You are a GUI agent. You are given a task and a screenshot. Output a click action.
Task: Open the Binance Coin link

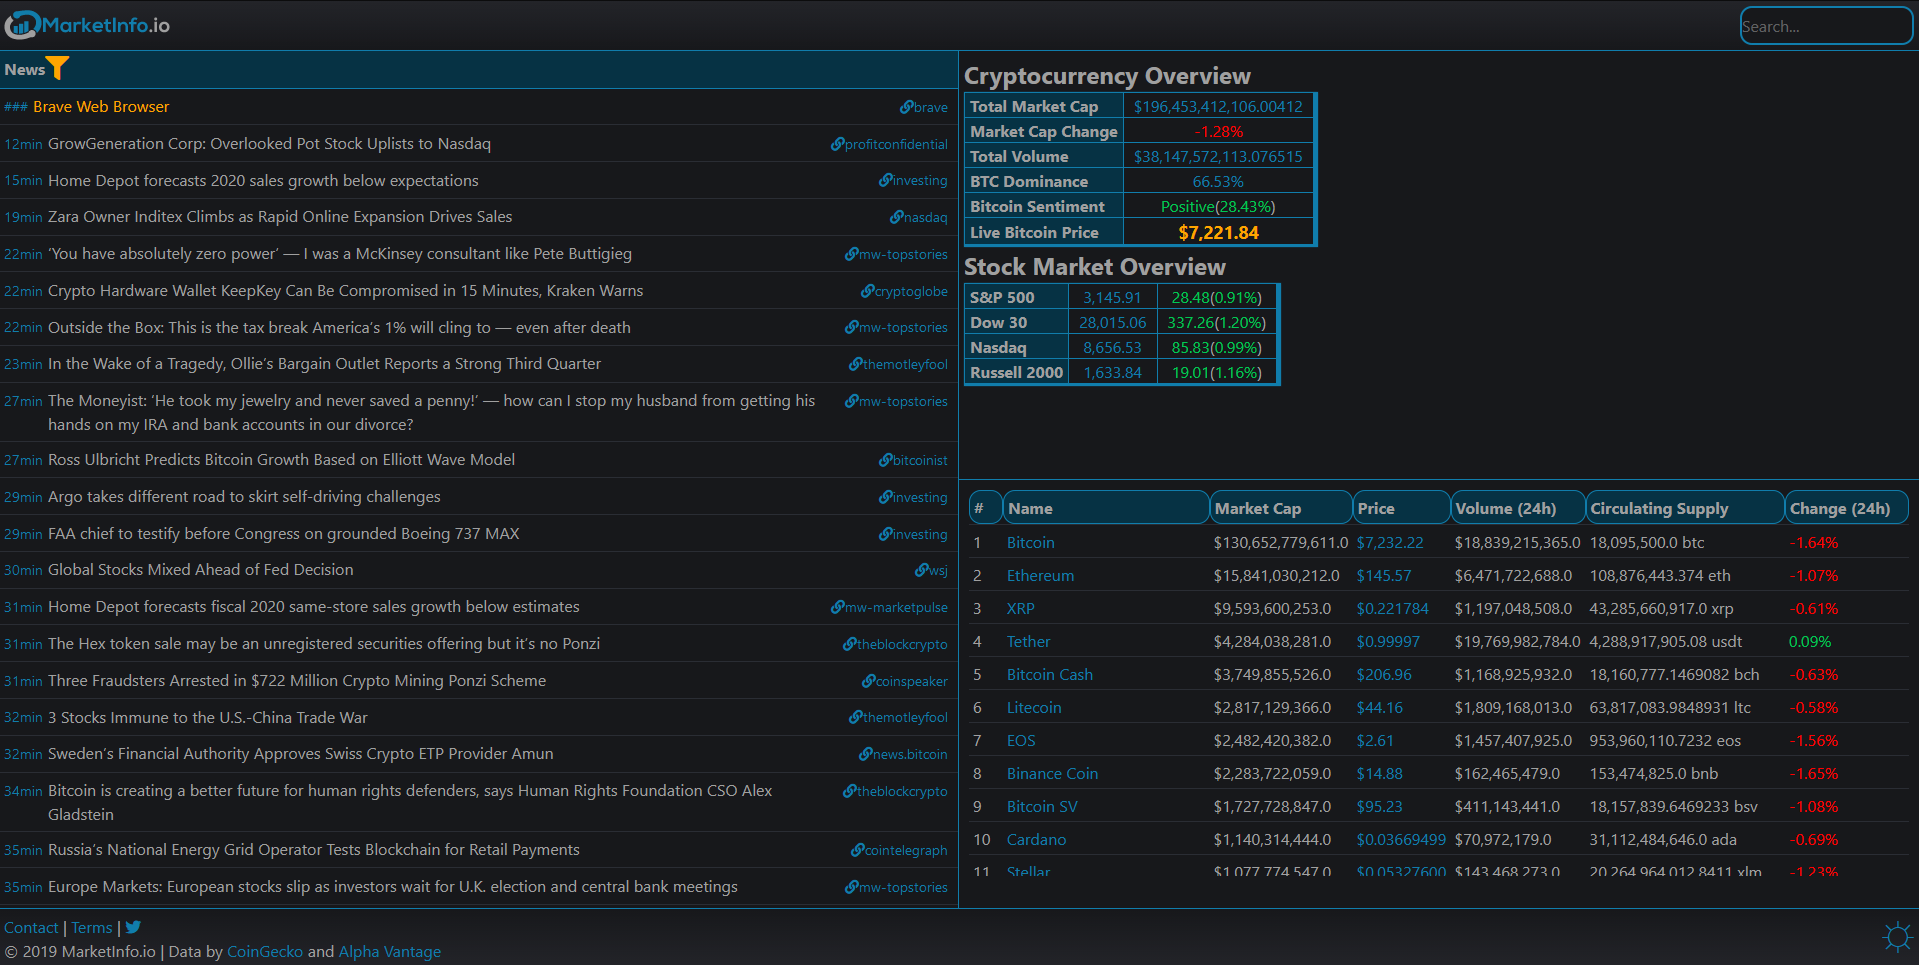[1052, 773]
